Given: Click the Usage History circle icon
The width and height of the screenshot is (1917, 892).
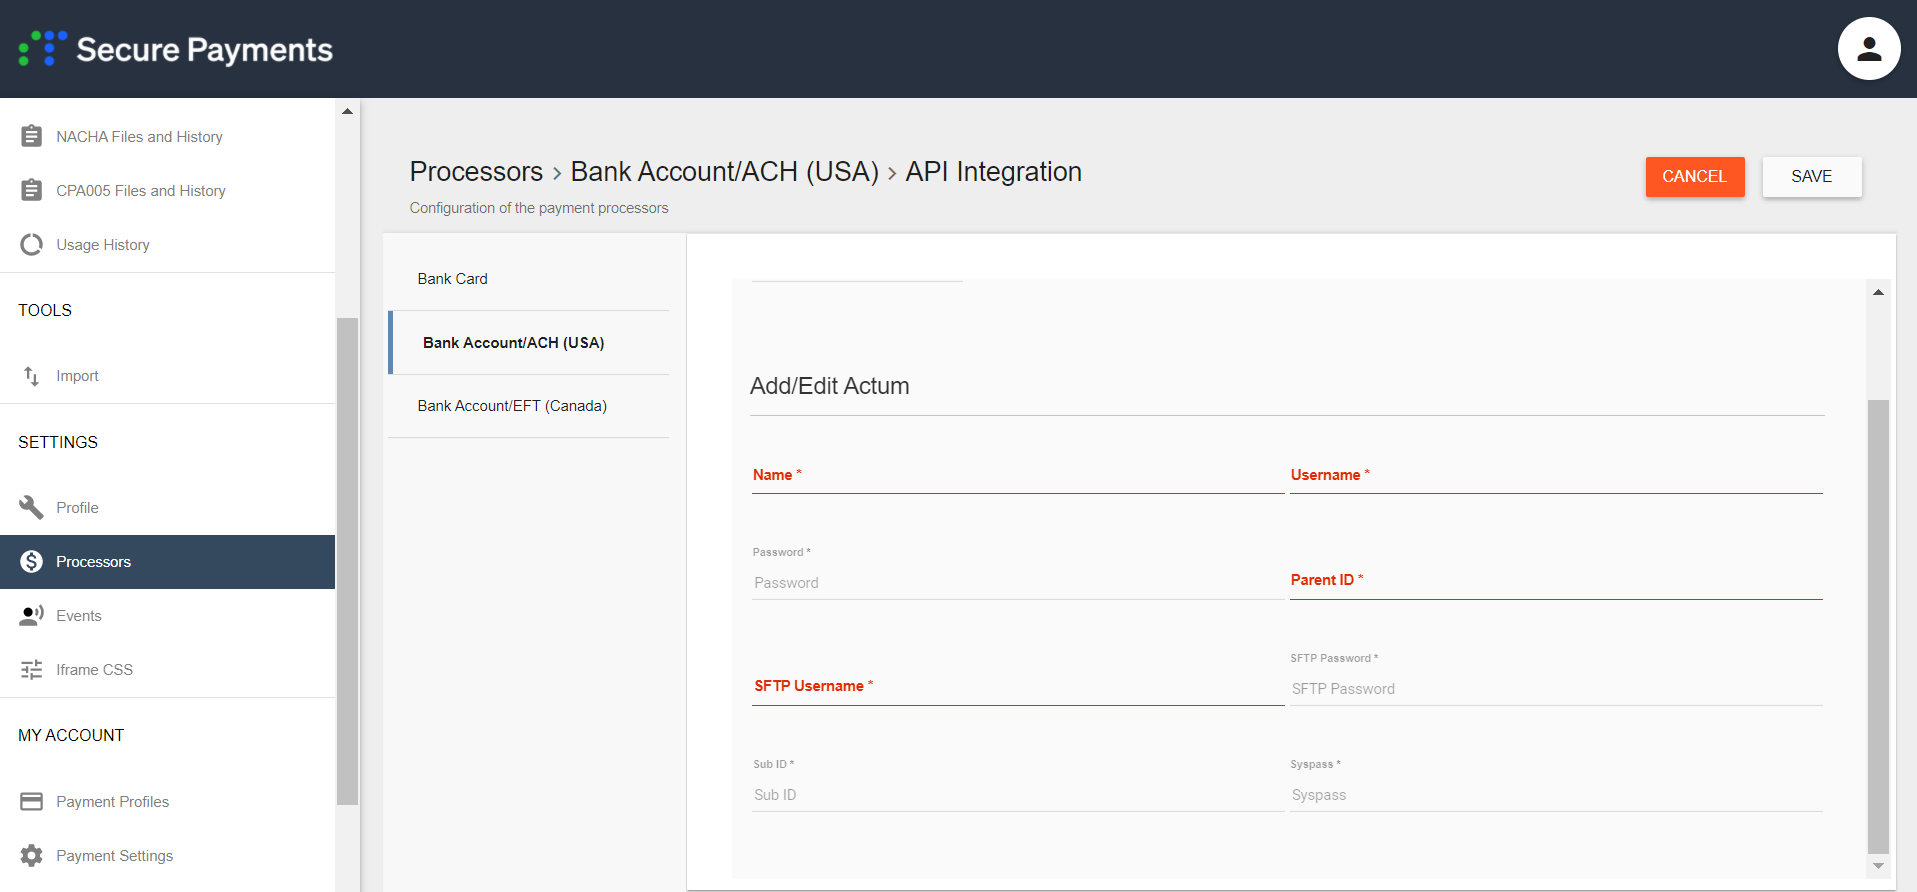Looking at the screenshot, I should [32, 244].
